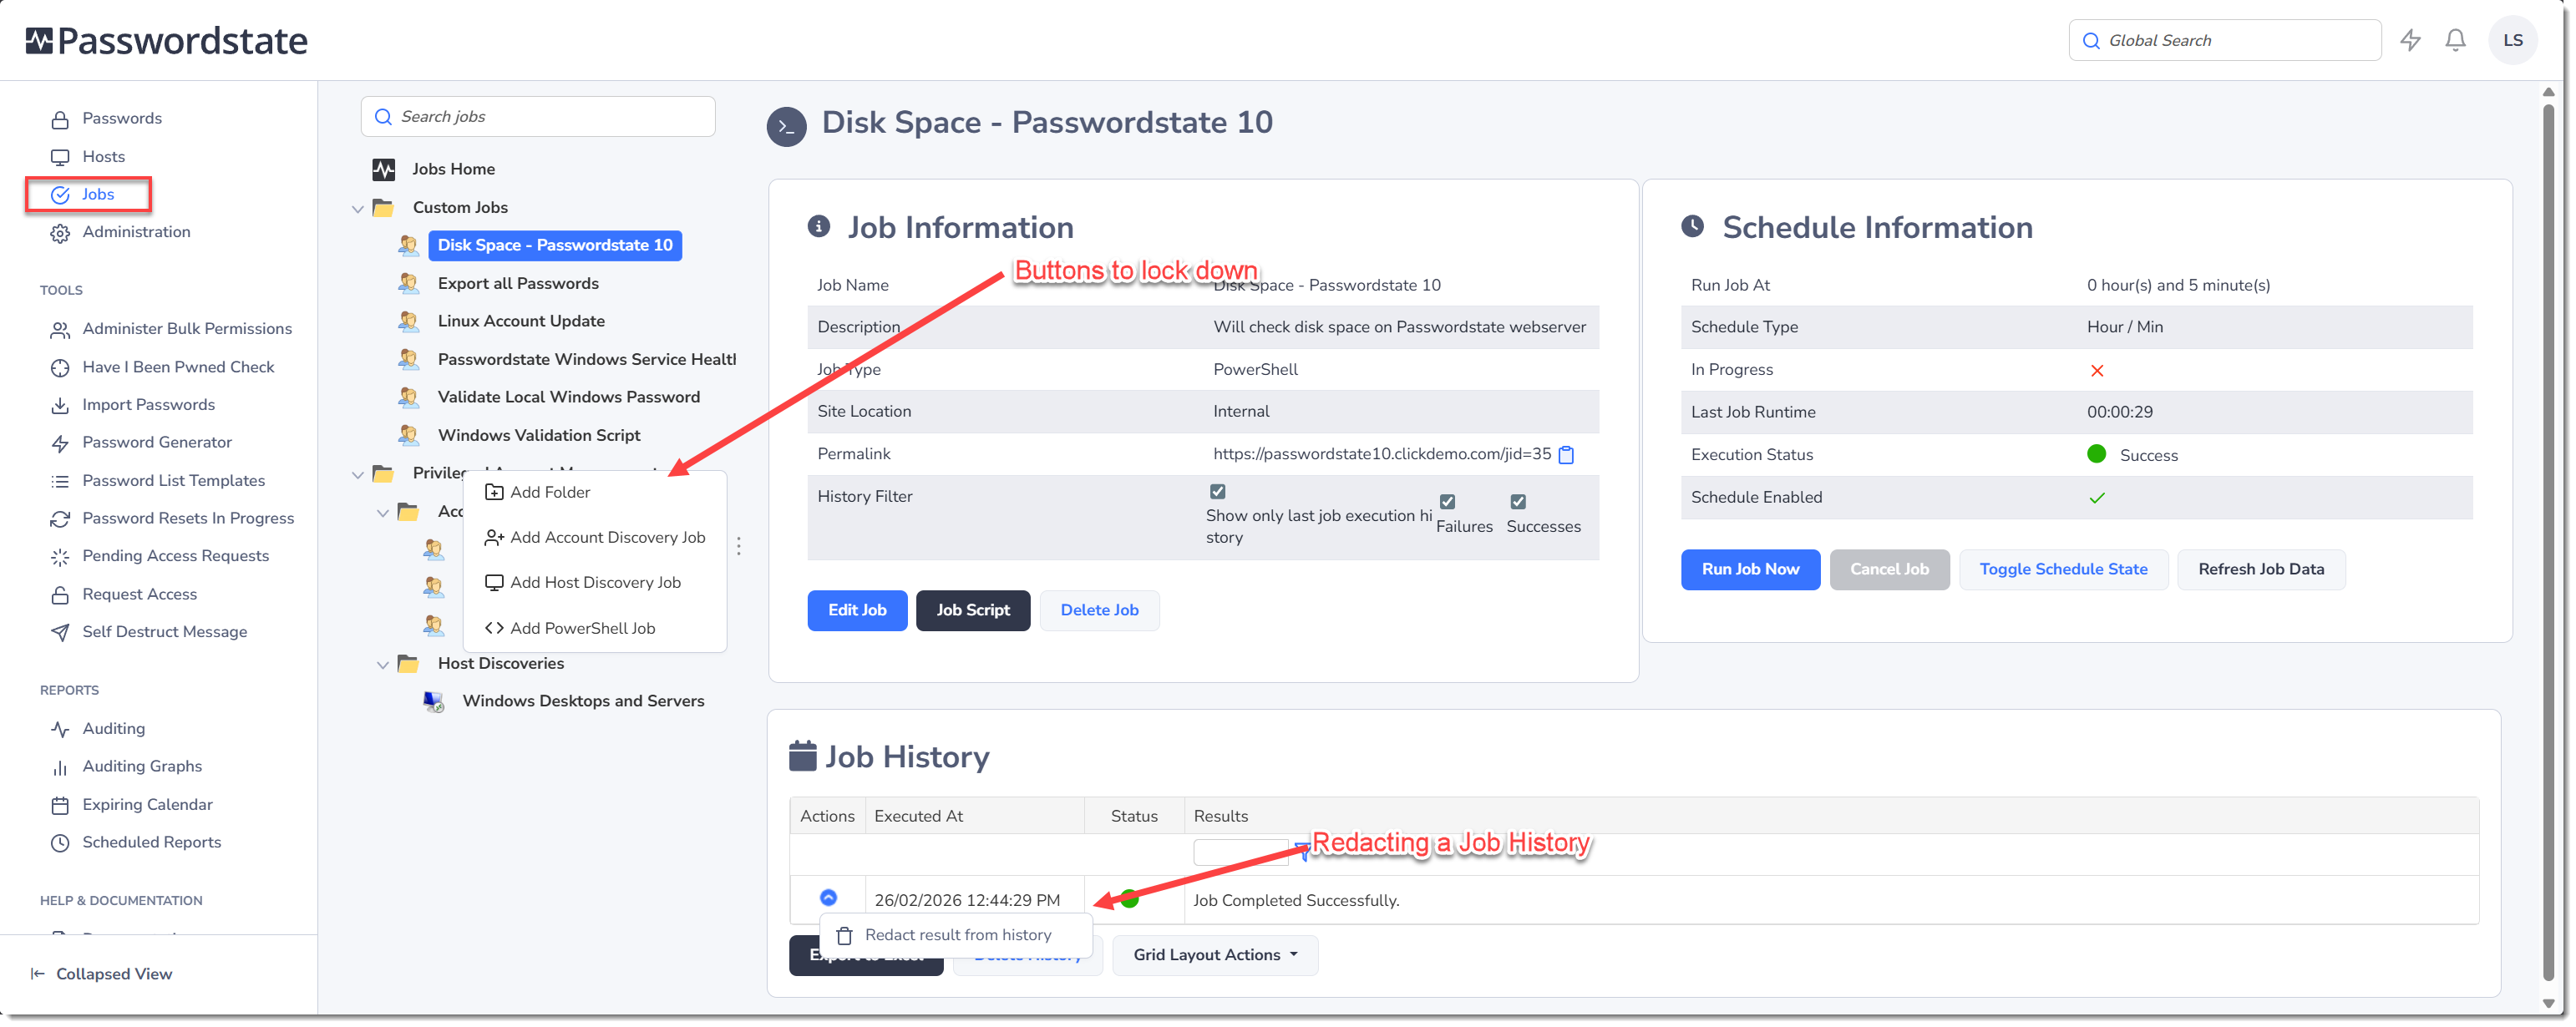Open Password Resets In Progress
Viewport: 2576px width, 1027px height.
coord(188,518)
